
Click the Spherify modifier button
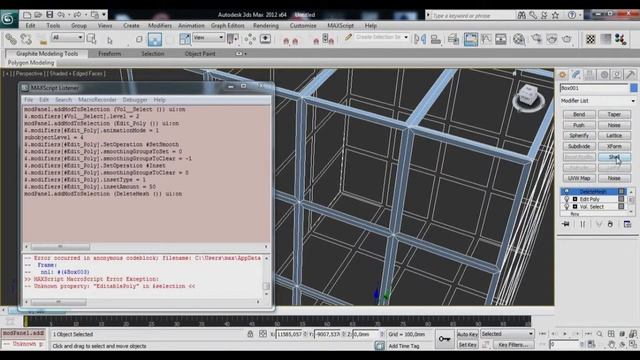point(579,136)
